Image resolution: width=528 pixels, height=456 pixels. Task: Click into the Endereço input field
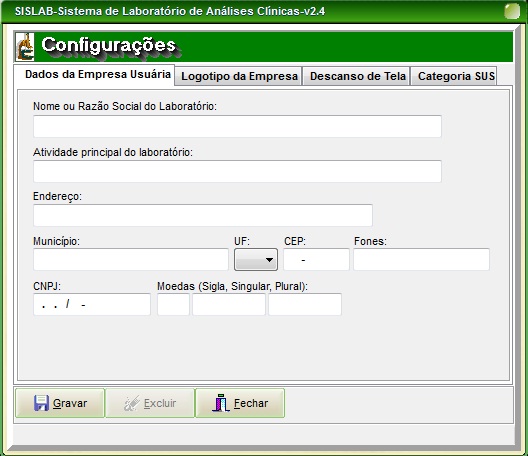click(x=203, y=215)
